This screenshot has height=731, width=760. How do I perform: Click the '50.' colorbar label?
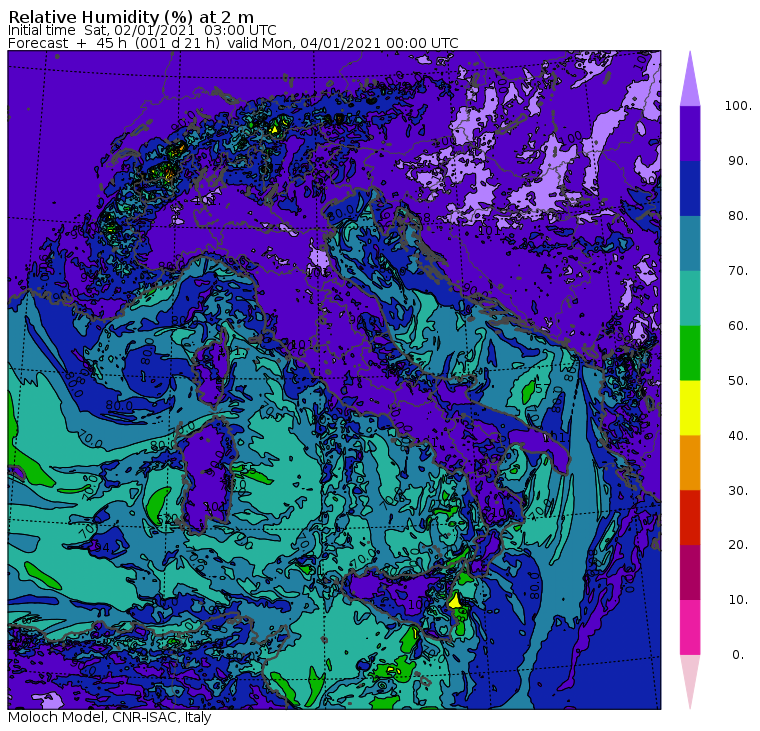tap(738, 381)
